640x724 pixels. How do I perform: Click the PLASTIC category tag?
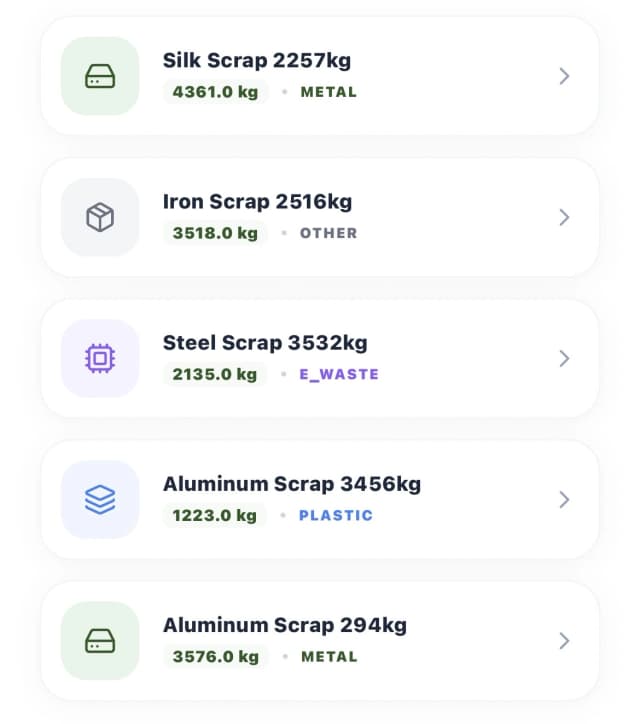(x=336, y=516)
